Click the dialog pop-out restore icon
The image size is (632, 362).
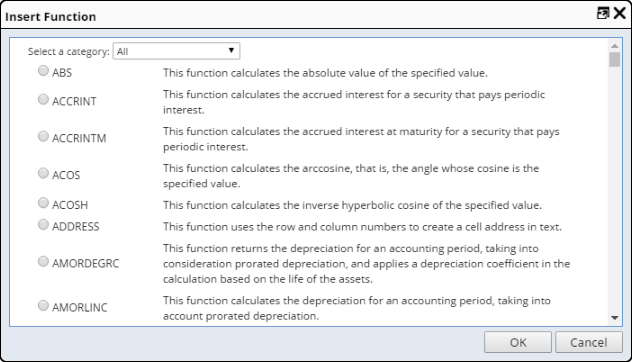(x=603, y=13)
